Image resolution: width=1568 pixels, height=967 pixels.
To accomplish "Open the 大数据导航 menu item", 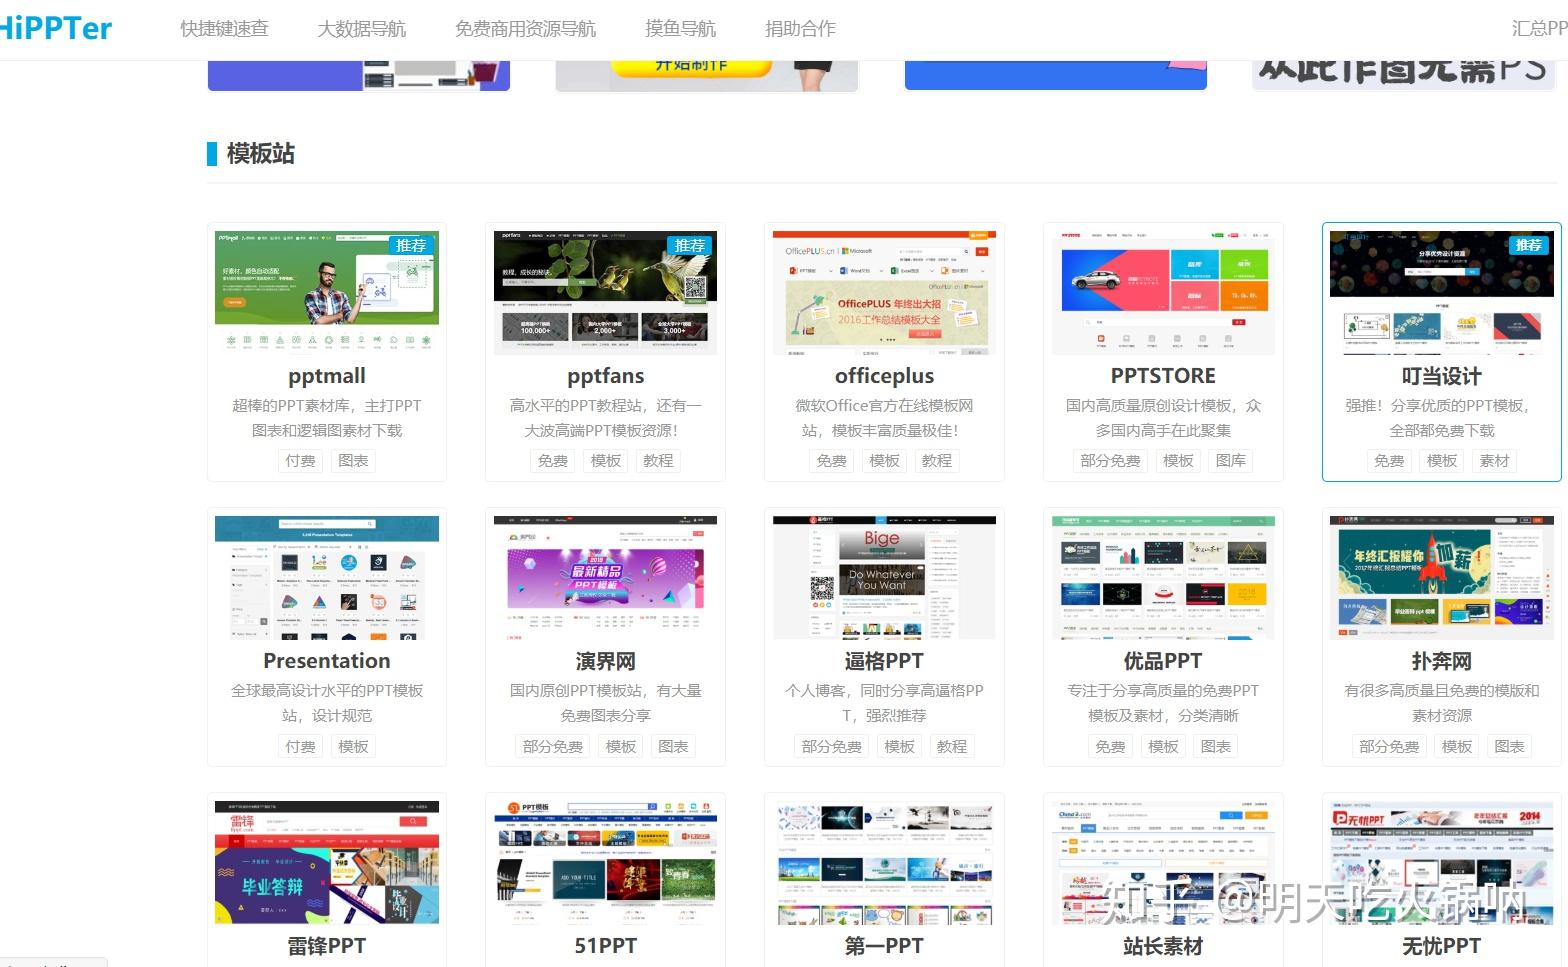I will (x=361, y=29).
